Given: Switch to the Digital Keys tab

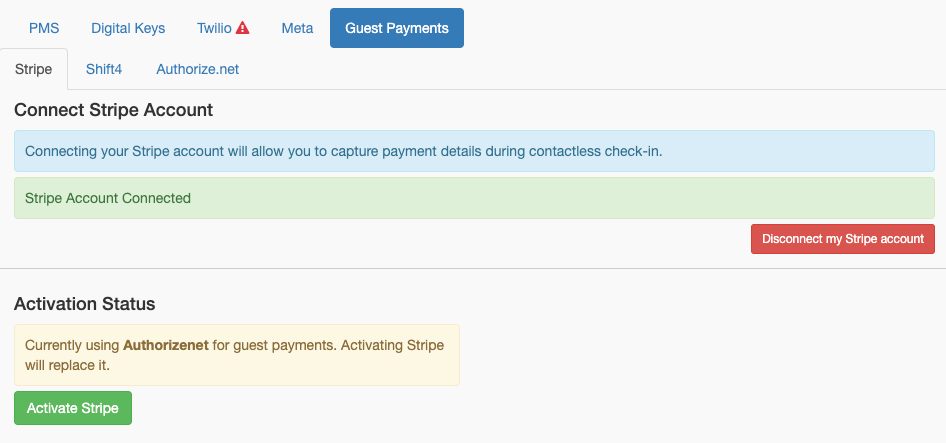Looking at the screenshot, I should pyautogui.click(x=128, y=28).
